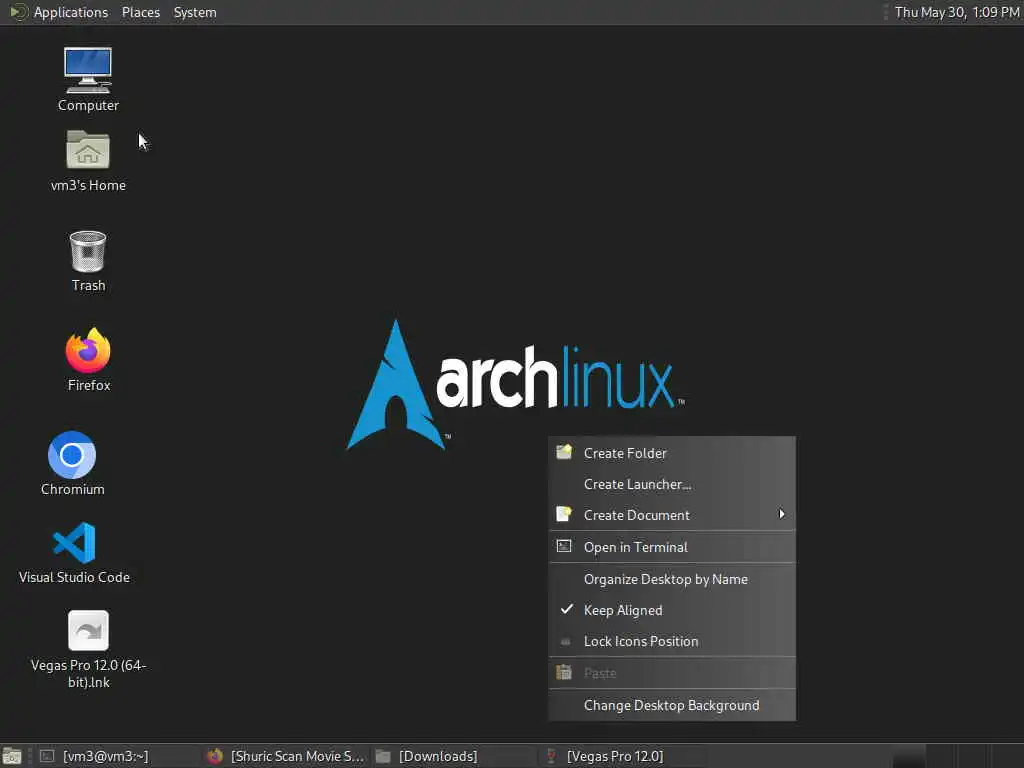
Task: Click the clock showing Thu May 30
Action: tap(957, 12)
